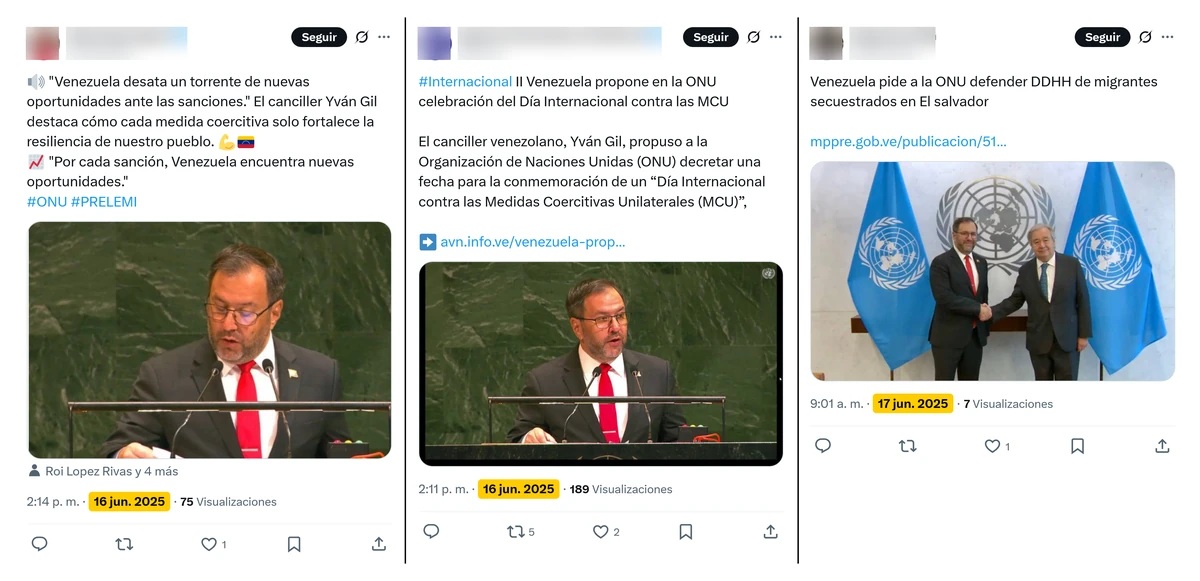The height and width of the screenshot is (581, 1200).
Task: Open the more options menu on first post
Action: tap(384, 37)
